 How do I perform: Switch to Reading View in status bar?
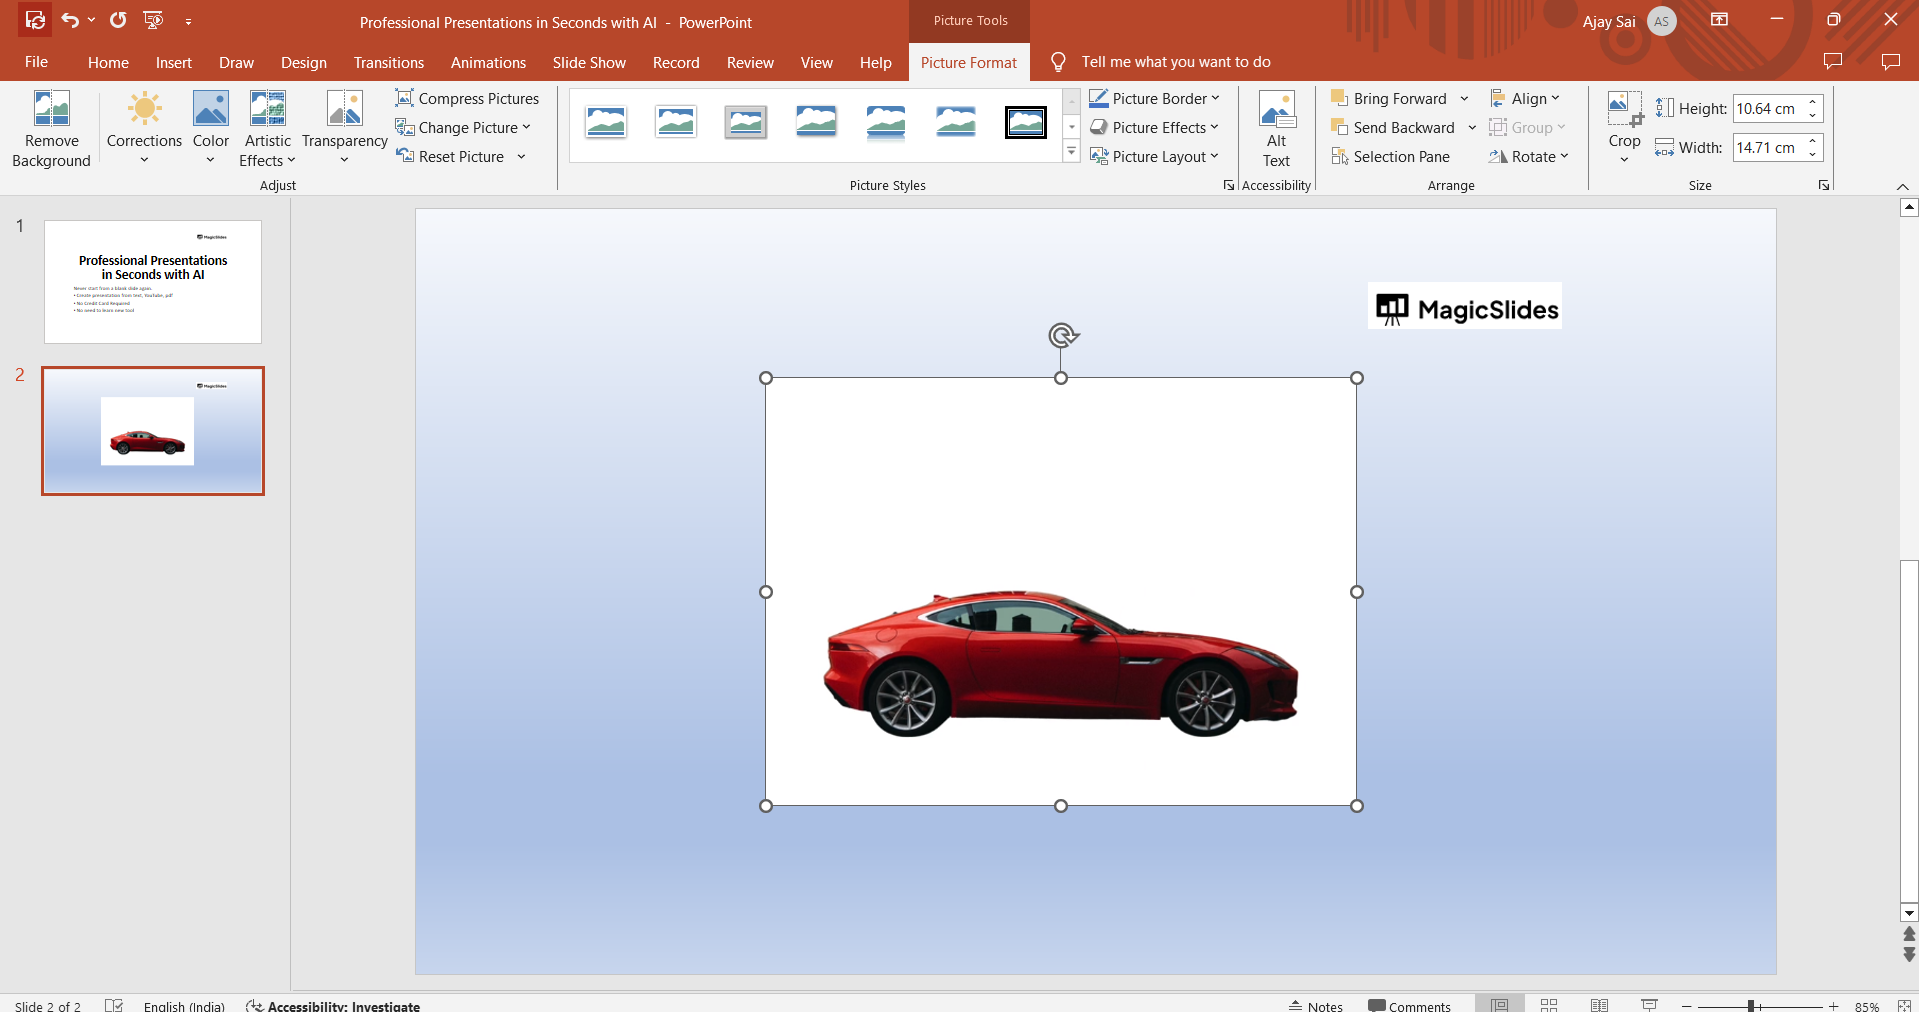pos(1599,1005)
